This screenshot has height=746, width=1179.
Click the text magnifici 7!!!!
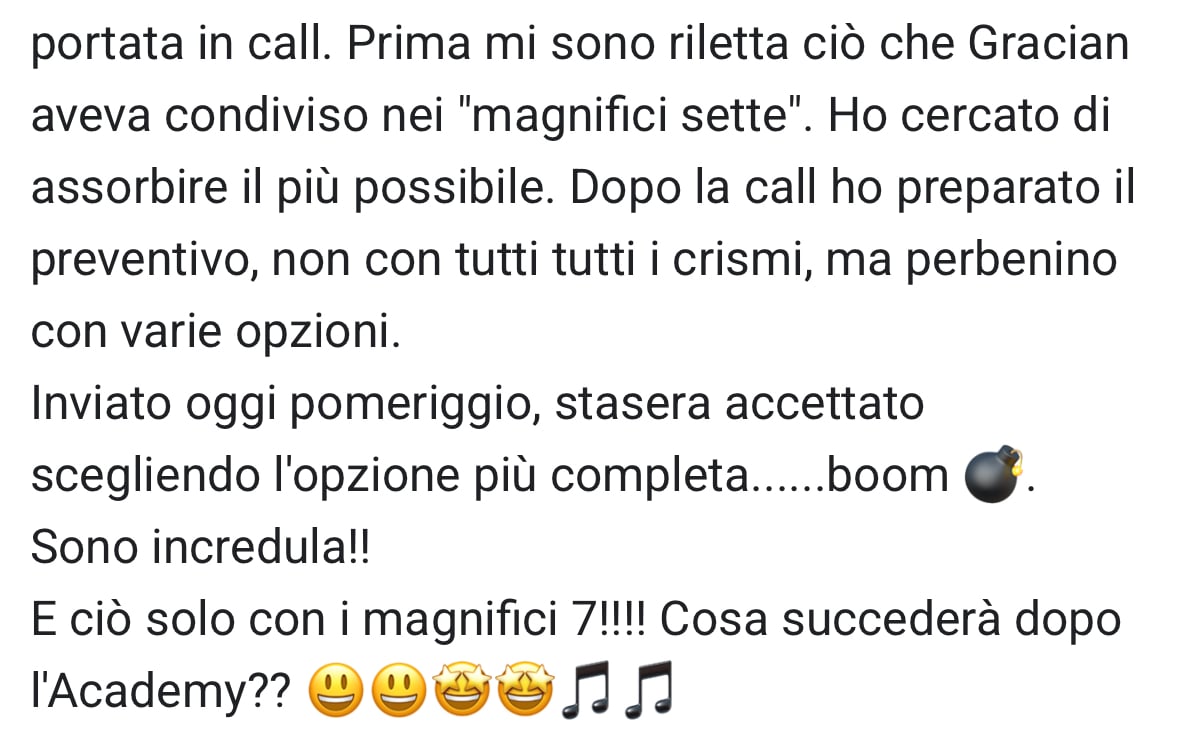click(x=504, y=620)
